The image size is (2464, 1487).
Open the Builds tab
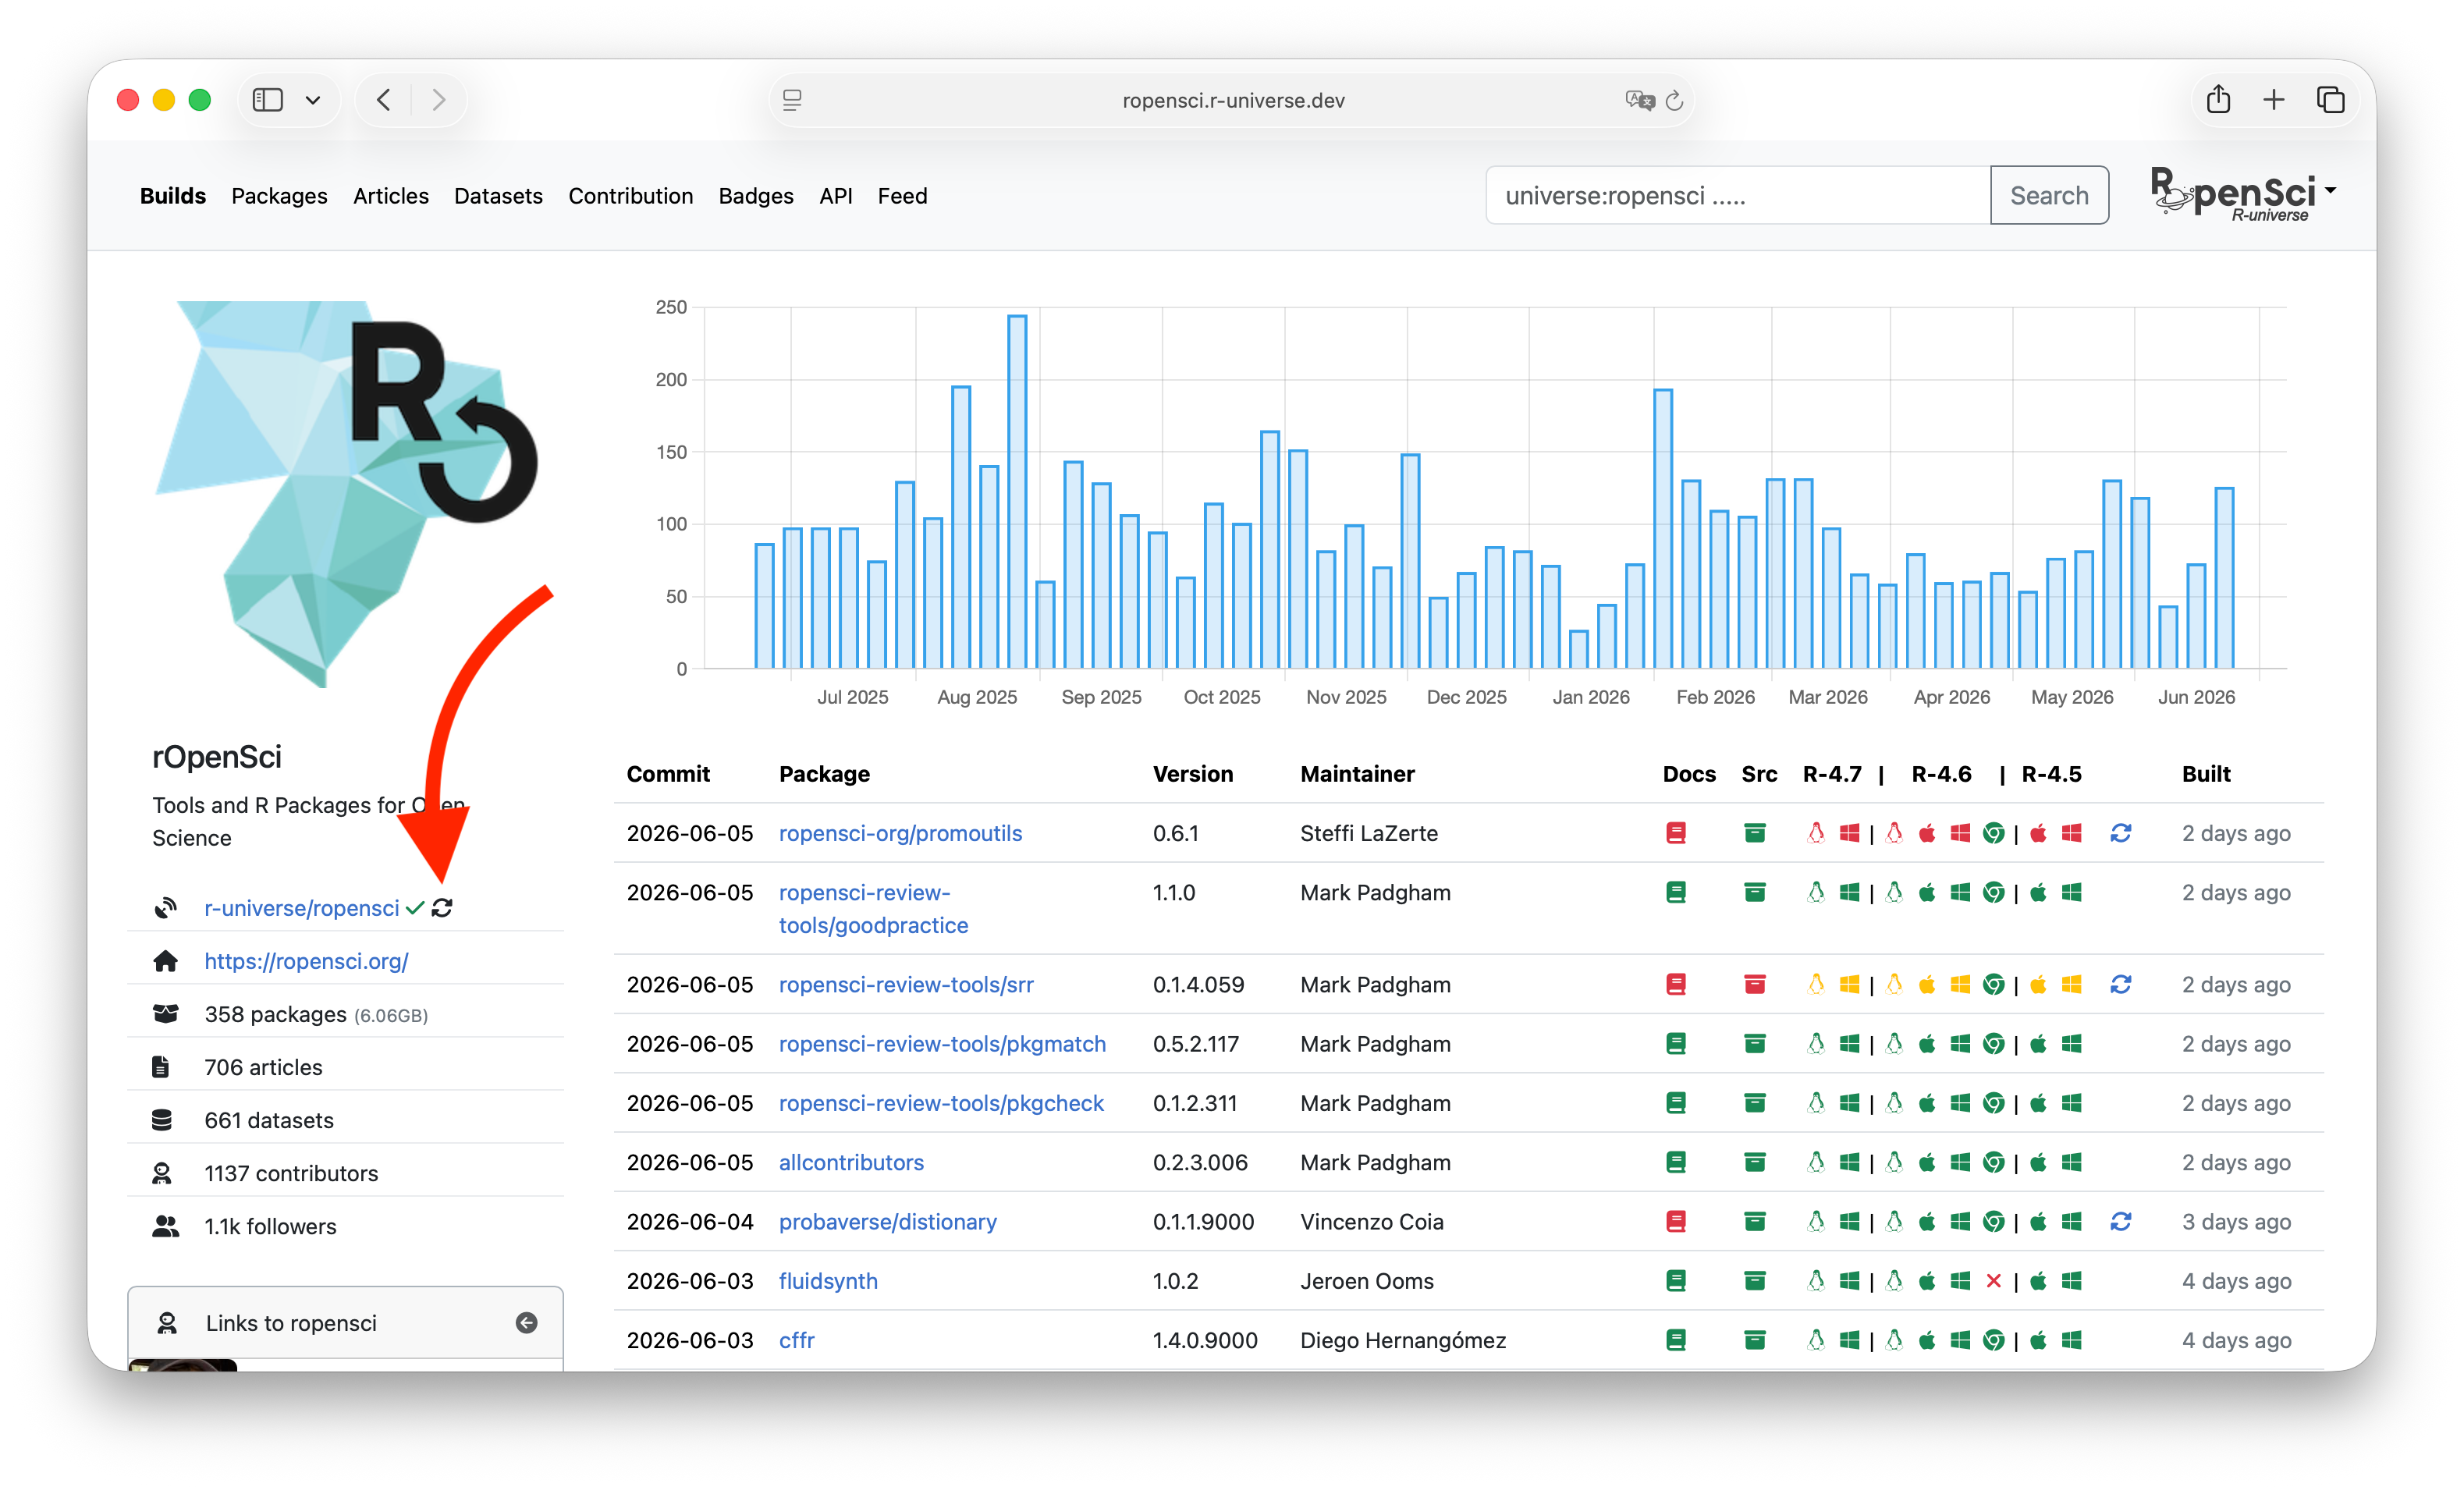(x=173, y=196)
